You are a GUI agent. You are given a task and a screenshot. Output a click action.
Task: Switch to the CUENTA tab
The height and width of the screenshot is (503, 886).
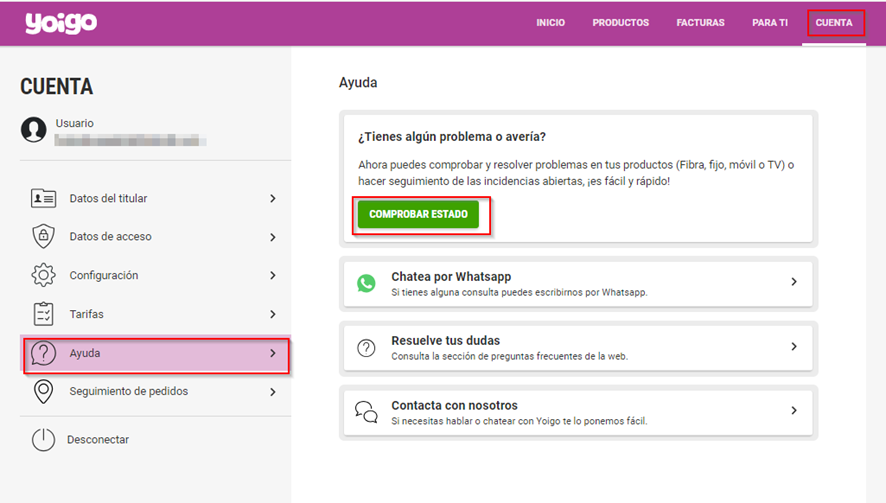point(834,23)
